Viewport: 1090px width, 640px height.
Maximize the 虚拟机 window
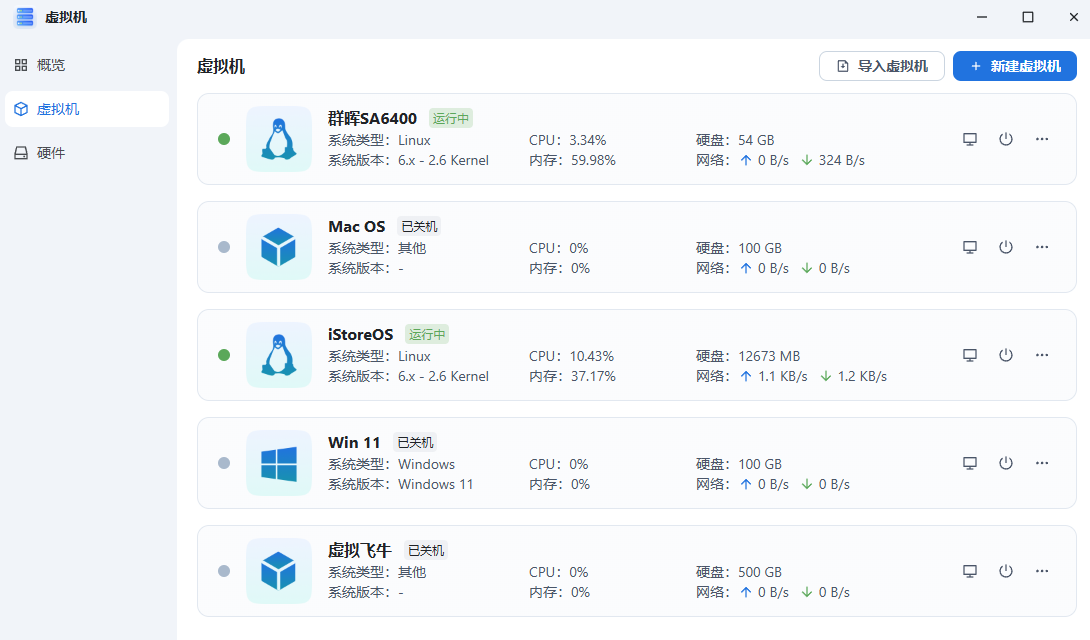coord(1027,17)
